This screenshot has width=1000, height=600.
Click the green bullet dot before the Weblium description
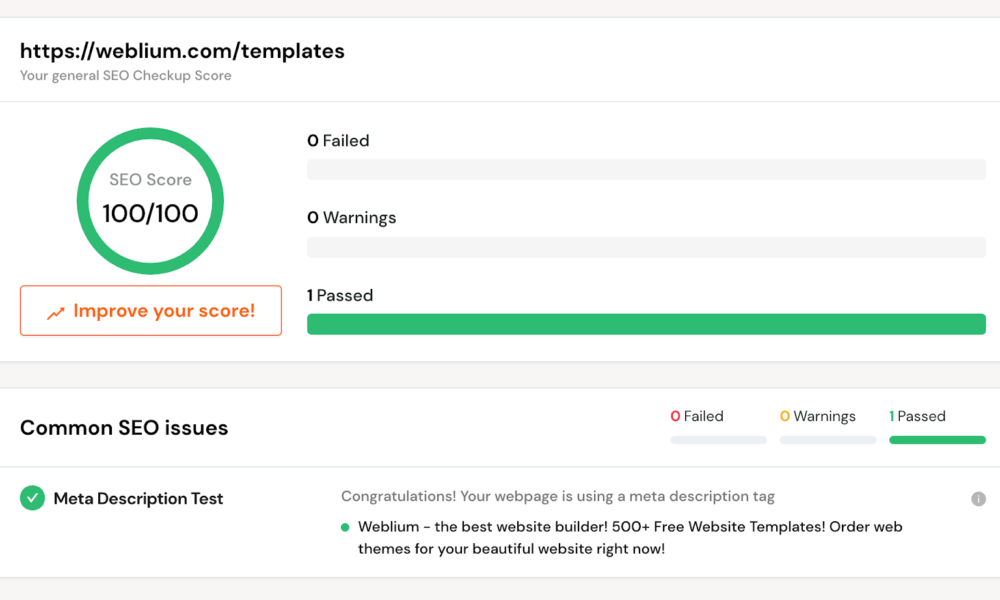345,527
